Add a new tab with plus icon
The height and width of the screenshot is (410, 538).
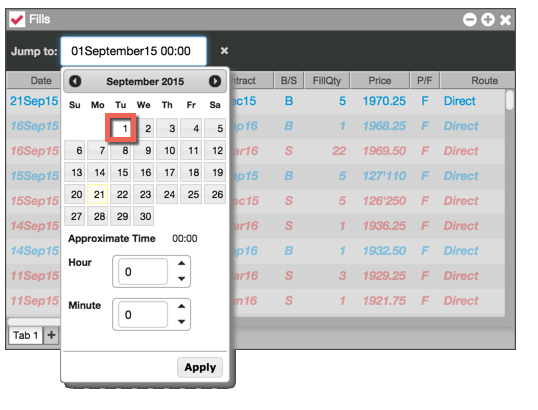tap(51, 335)
